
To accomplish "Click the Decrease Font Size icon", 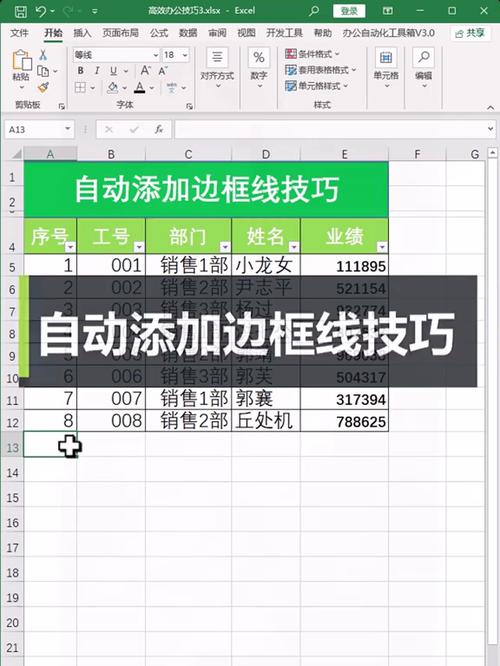I will pos(163,71).
